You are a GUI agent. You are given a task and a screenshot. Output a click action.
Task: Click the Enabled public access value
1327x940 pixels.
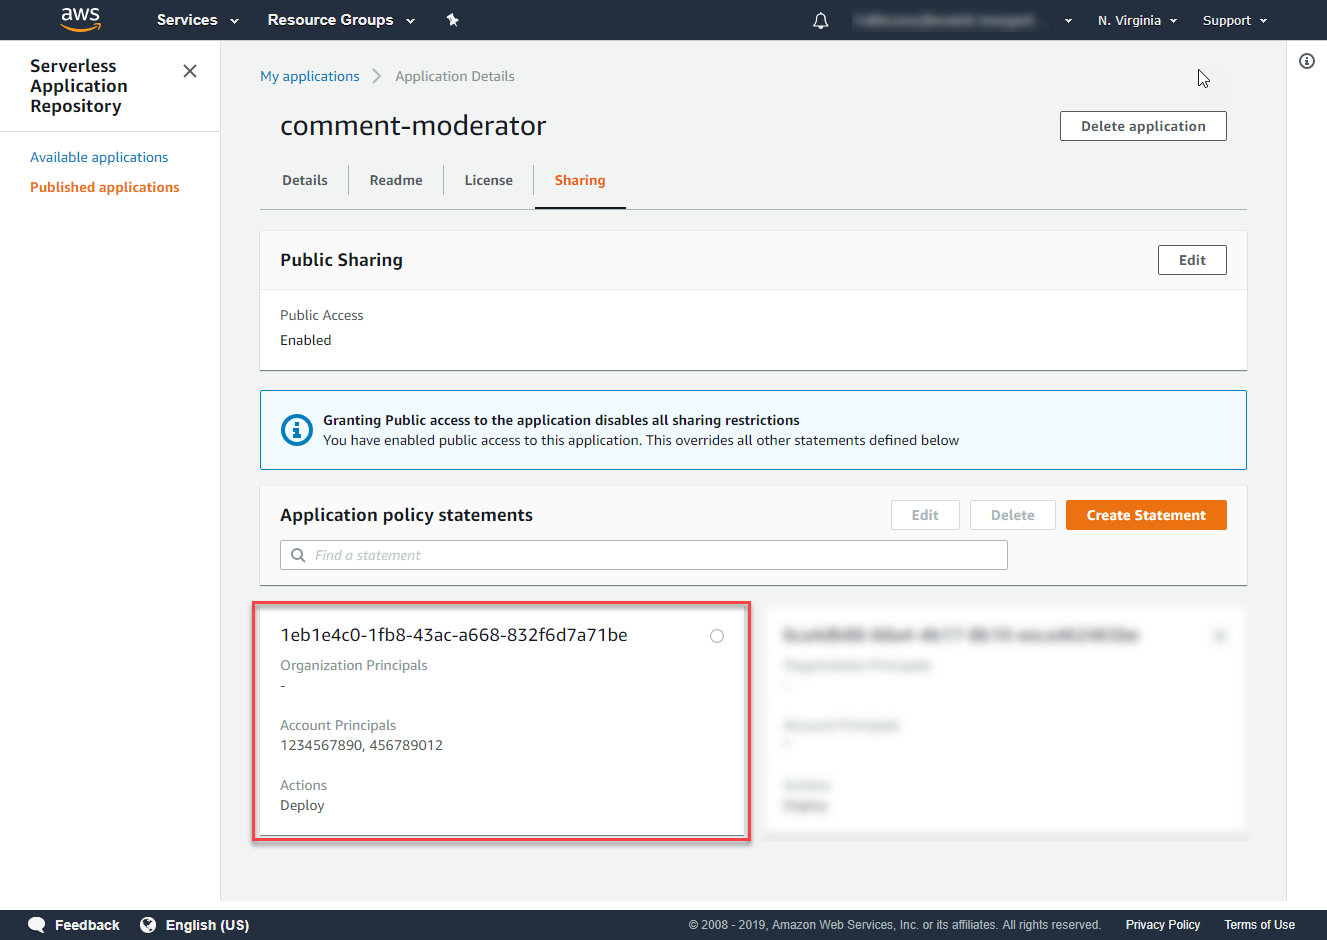305,340
